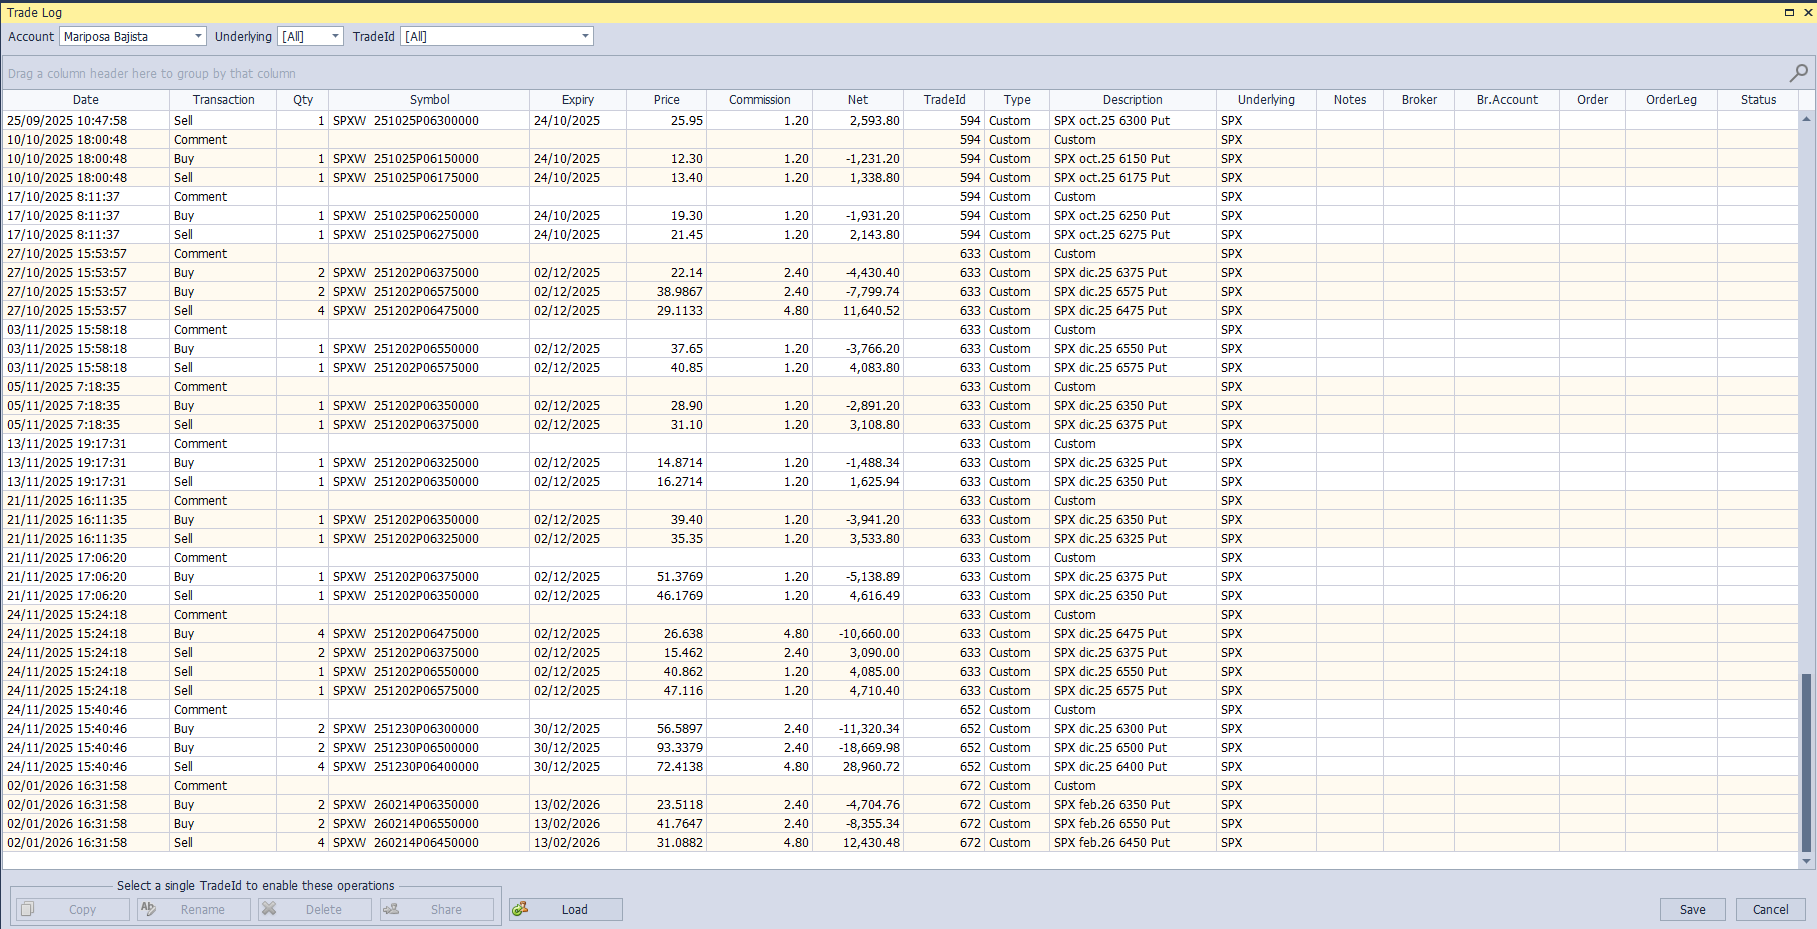The width and height of the screenshot is (1817, 929).
Task: Sort by the Date column header
Action: point(86,100)
